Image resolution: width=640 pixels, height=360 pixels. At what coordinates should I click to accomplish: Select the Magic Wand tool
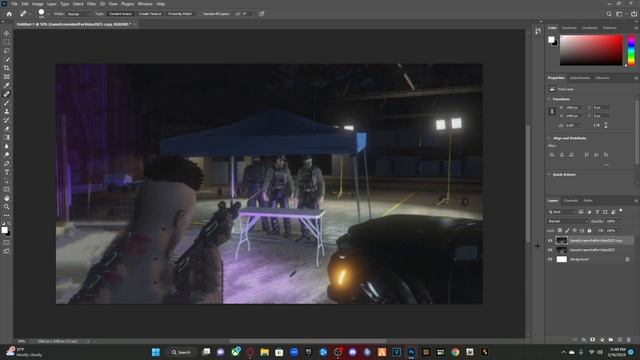(7, 59)
